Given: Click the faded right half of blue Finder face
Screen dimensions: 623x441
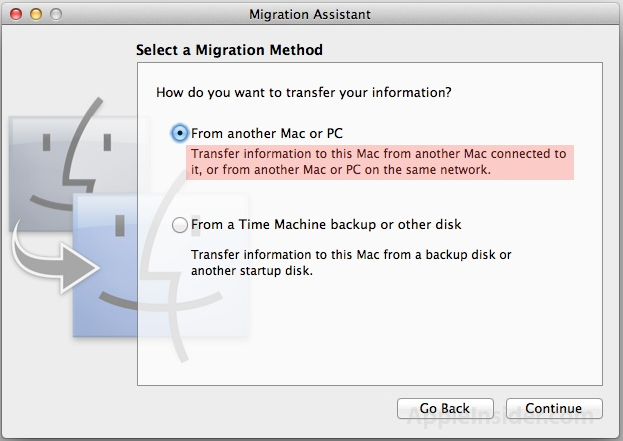Looking at the screenshot, I should tap(193, 265).
